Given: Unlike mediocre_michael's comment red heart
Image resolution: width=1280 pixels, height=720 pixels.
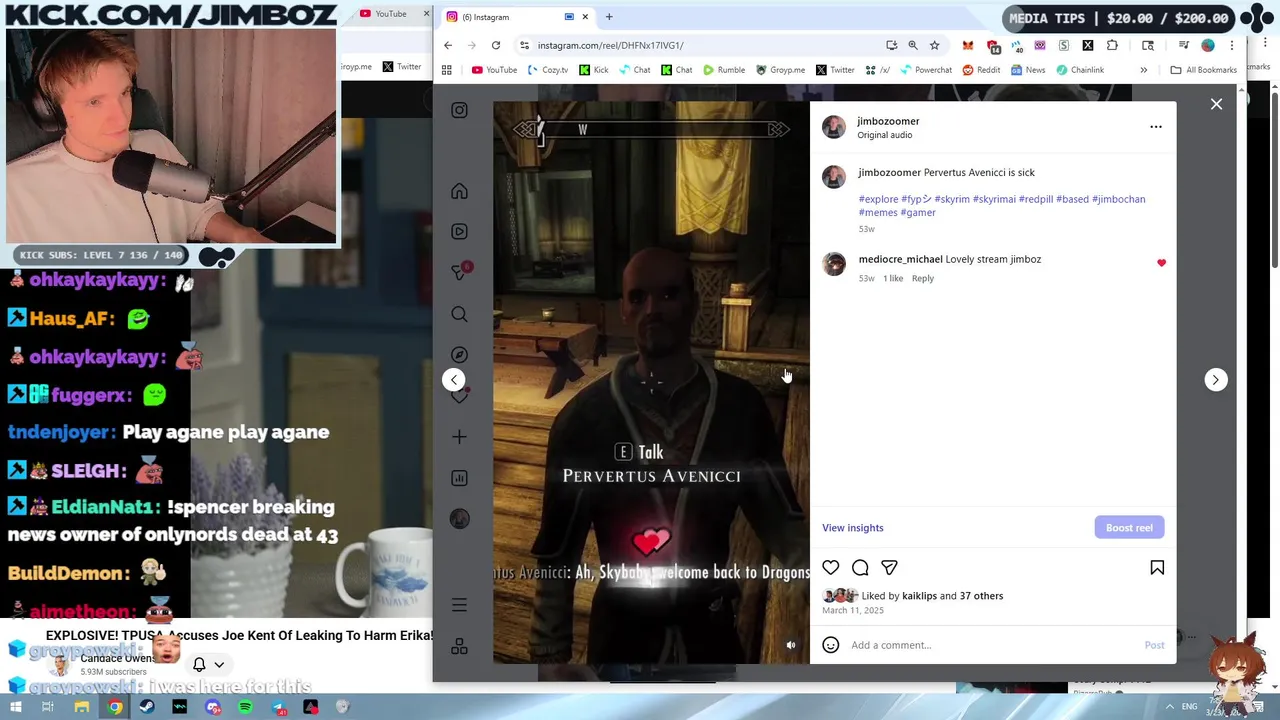Looking at the screenshot, I should coord(1161,263).
